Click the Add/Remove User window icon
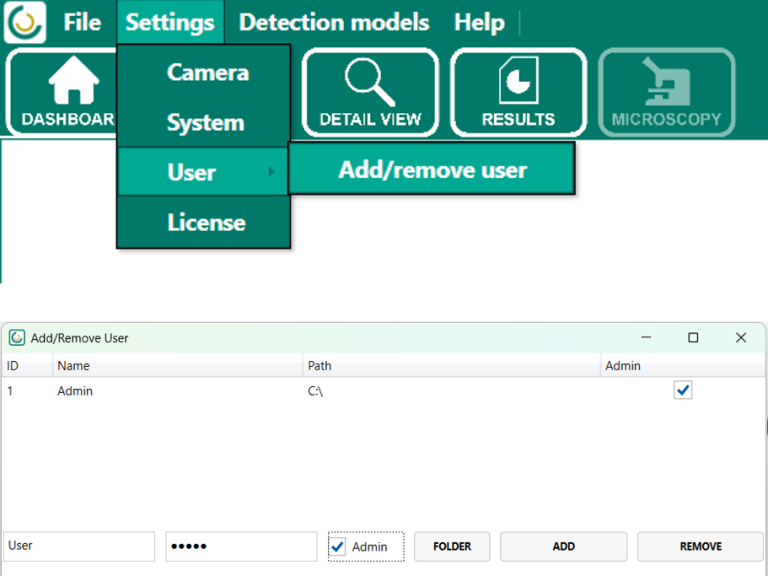Screen dimensions: 768x576 click(17, 338)
